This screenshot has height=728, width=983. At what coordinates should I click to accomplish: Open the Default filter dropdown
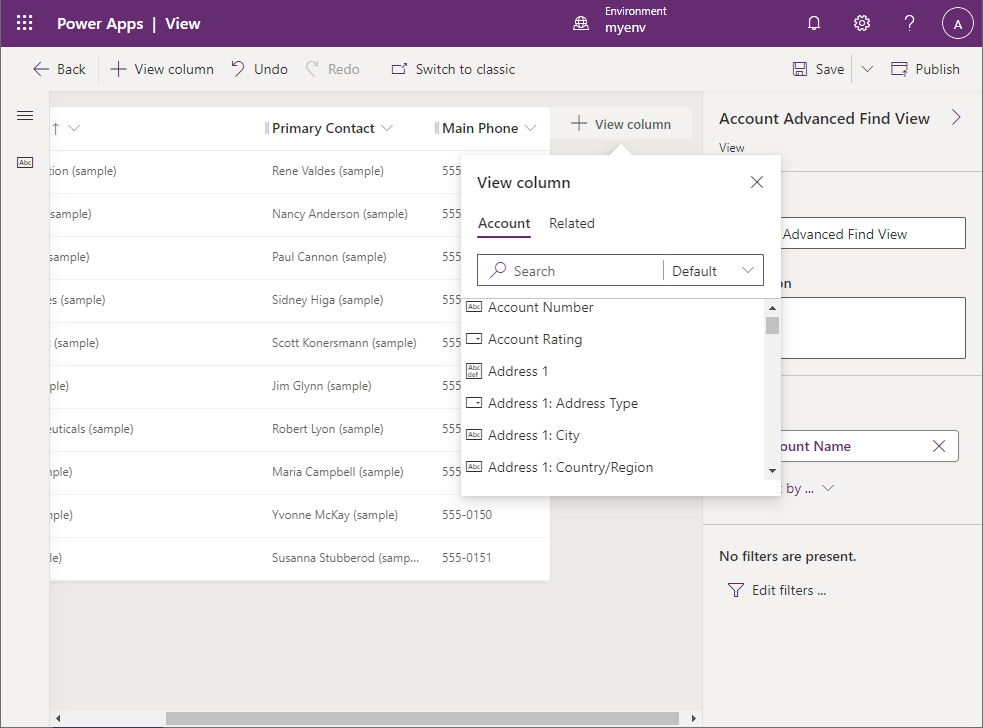point(713,270)
